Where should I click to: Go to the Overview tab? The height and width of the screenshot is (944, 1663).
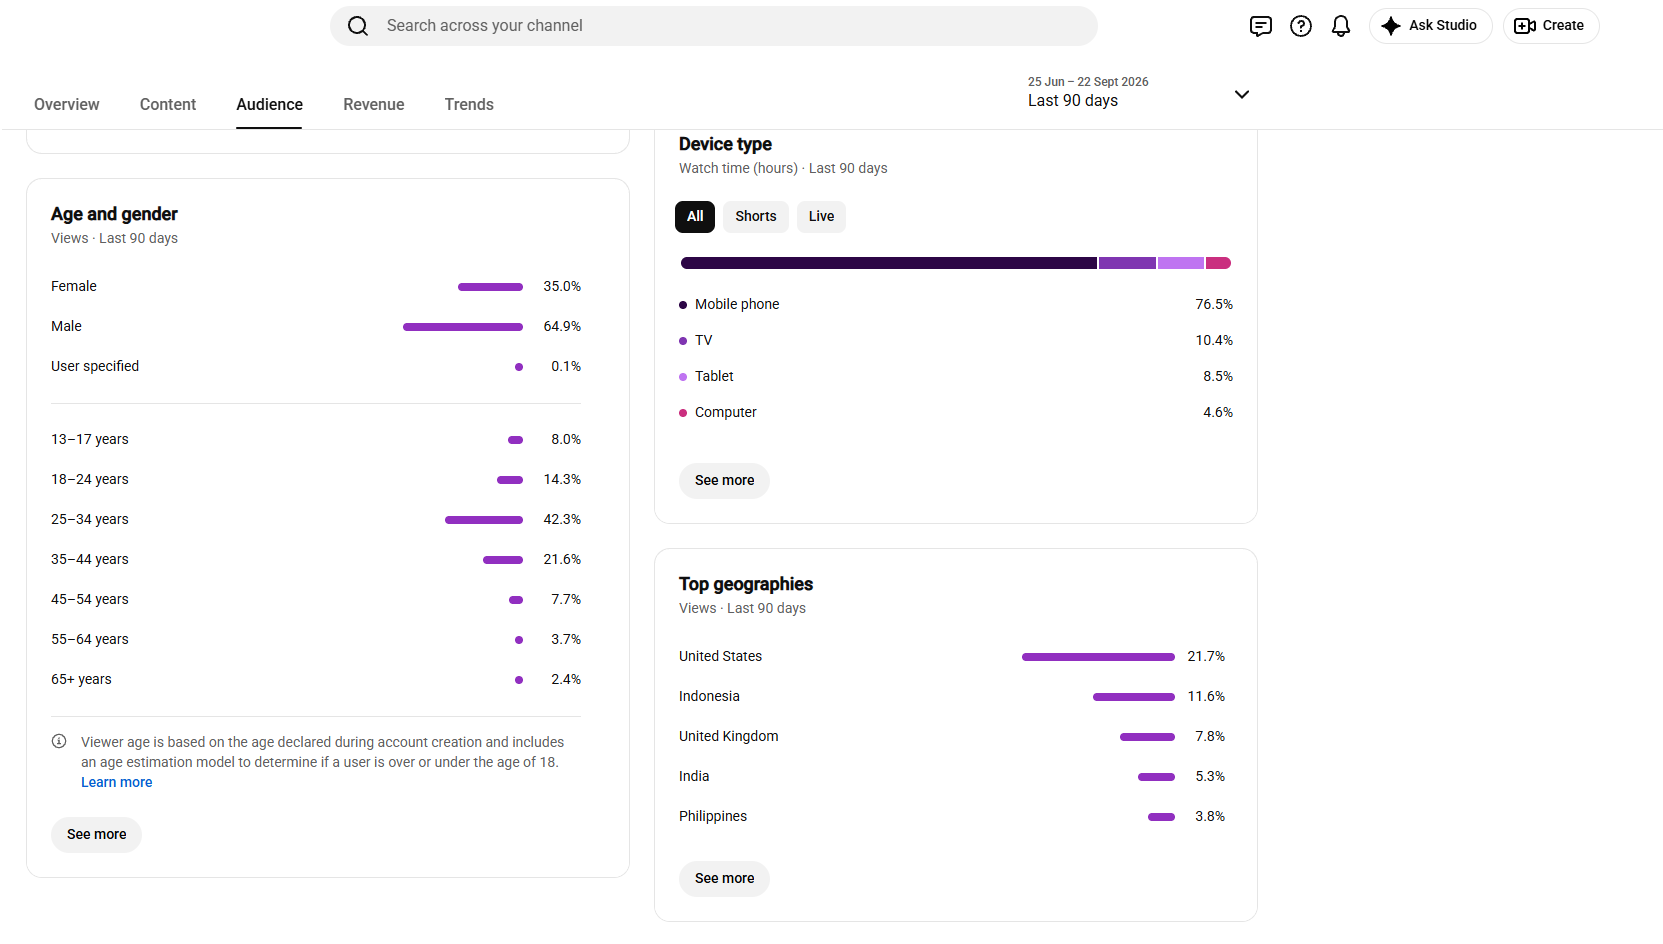tap(67, 105)
